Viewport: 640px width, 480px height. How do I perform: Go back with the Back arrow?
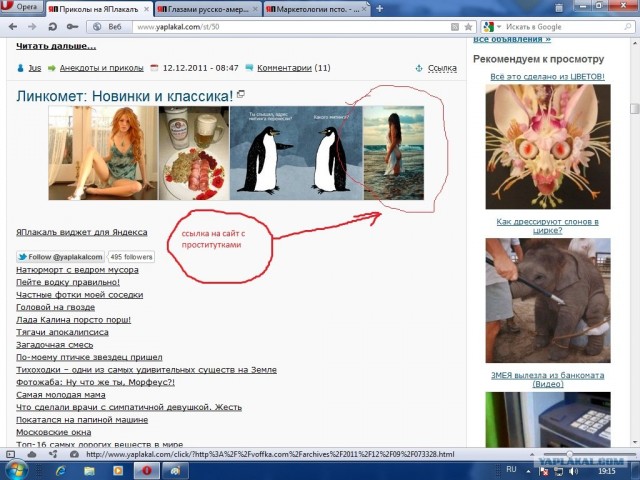point(13,27)
